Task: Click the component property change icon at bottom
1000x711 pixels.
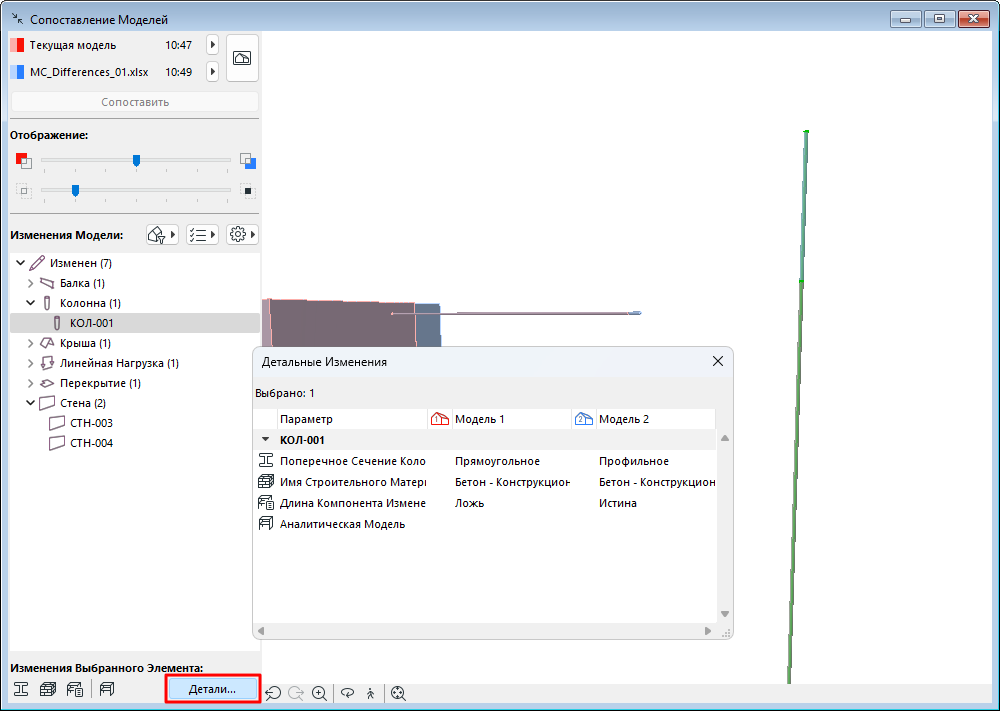Action: pyautogui.click(x=75, y=689)
